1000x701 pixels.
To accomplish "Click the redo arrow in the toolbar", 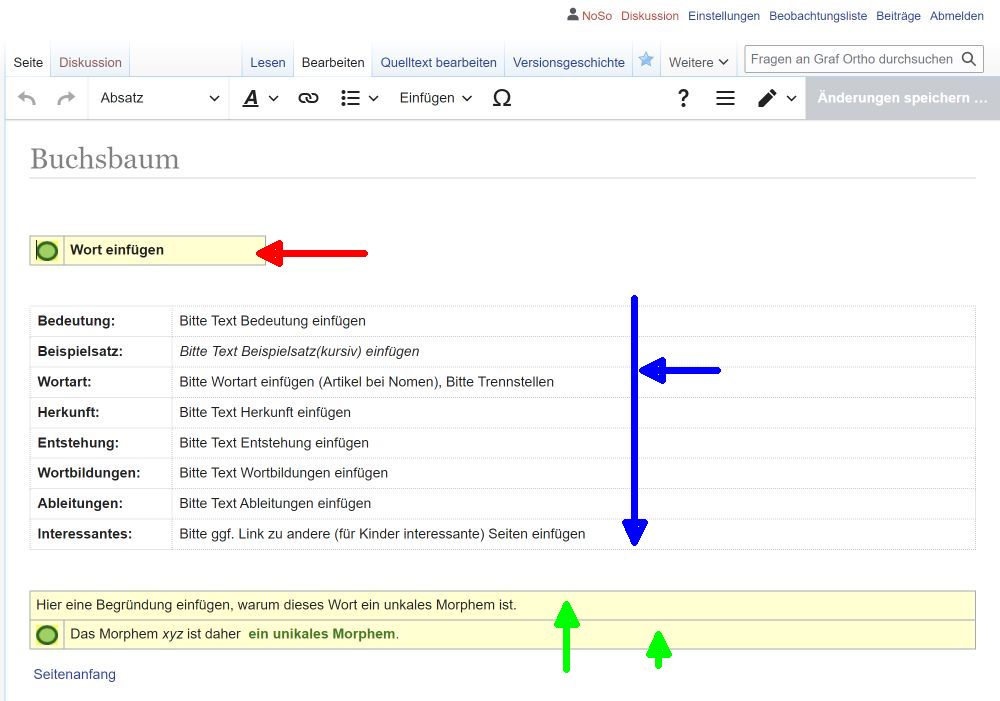I will click(66, 98).
